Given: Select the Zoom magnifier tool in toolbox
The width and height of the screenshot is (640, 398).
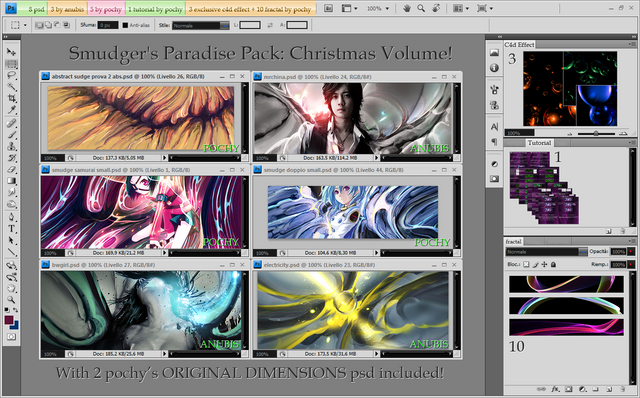Looking at the screenshot, I should [x=11, y=300].
